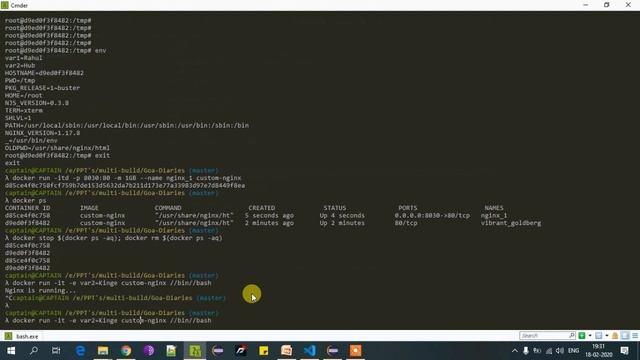Open Task View from the taskbar

[x=56, y=351]
